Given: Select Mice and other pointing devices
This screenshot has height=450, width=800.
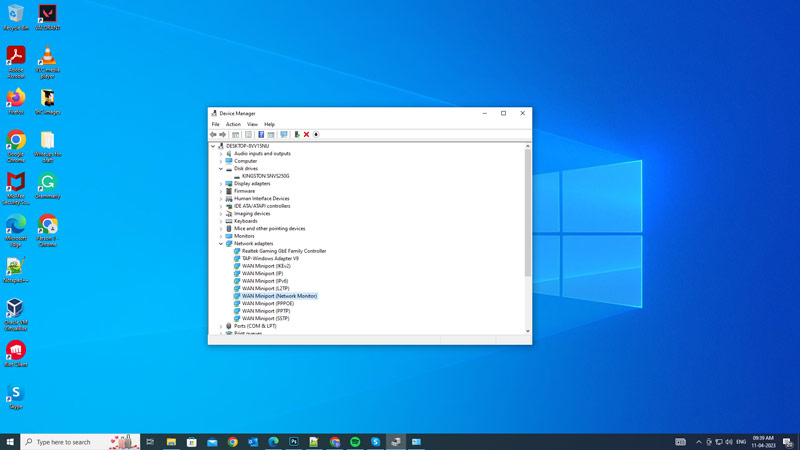Looking at the screenshot, I should coord(269,229).
